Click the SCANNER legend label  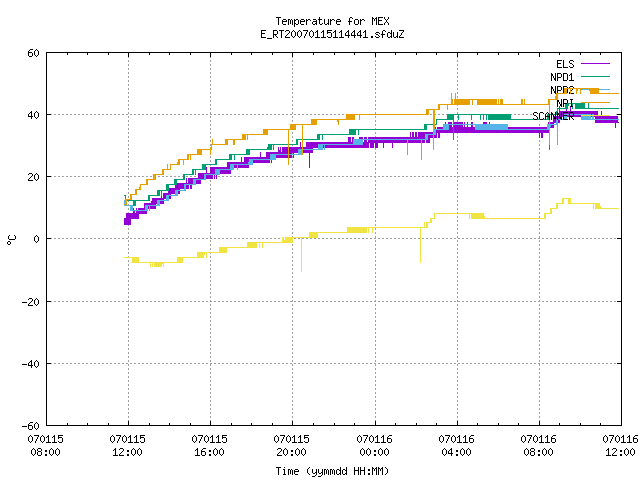tap(553, 116)
